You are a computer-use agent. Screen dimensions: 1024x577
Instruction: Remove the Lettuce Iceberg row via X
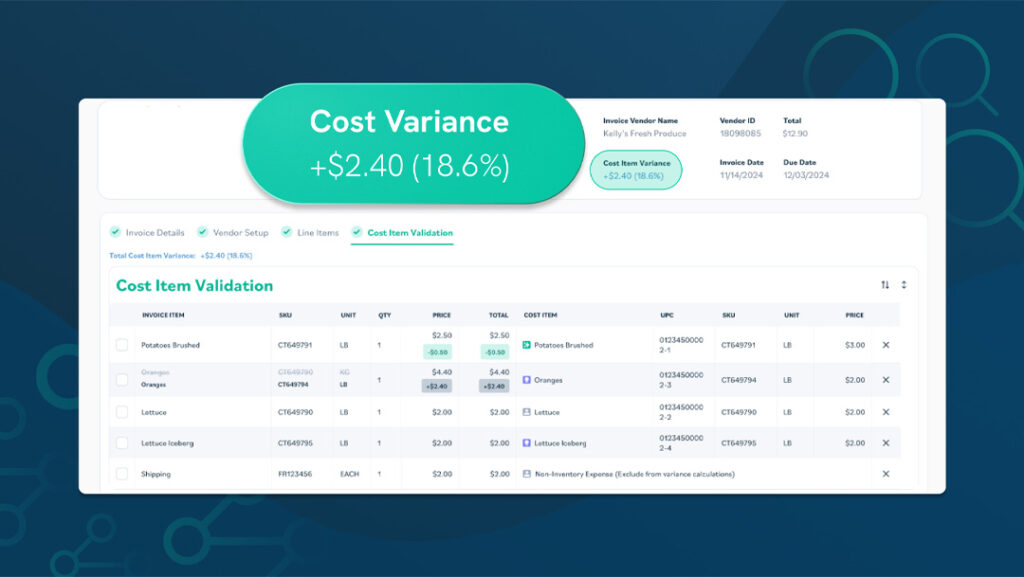(885, 443)
